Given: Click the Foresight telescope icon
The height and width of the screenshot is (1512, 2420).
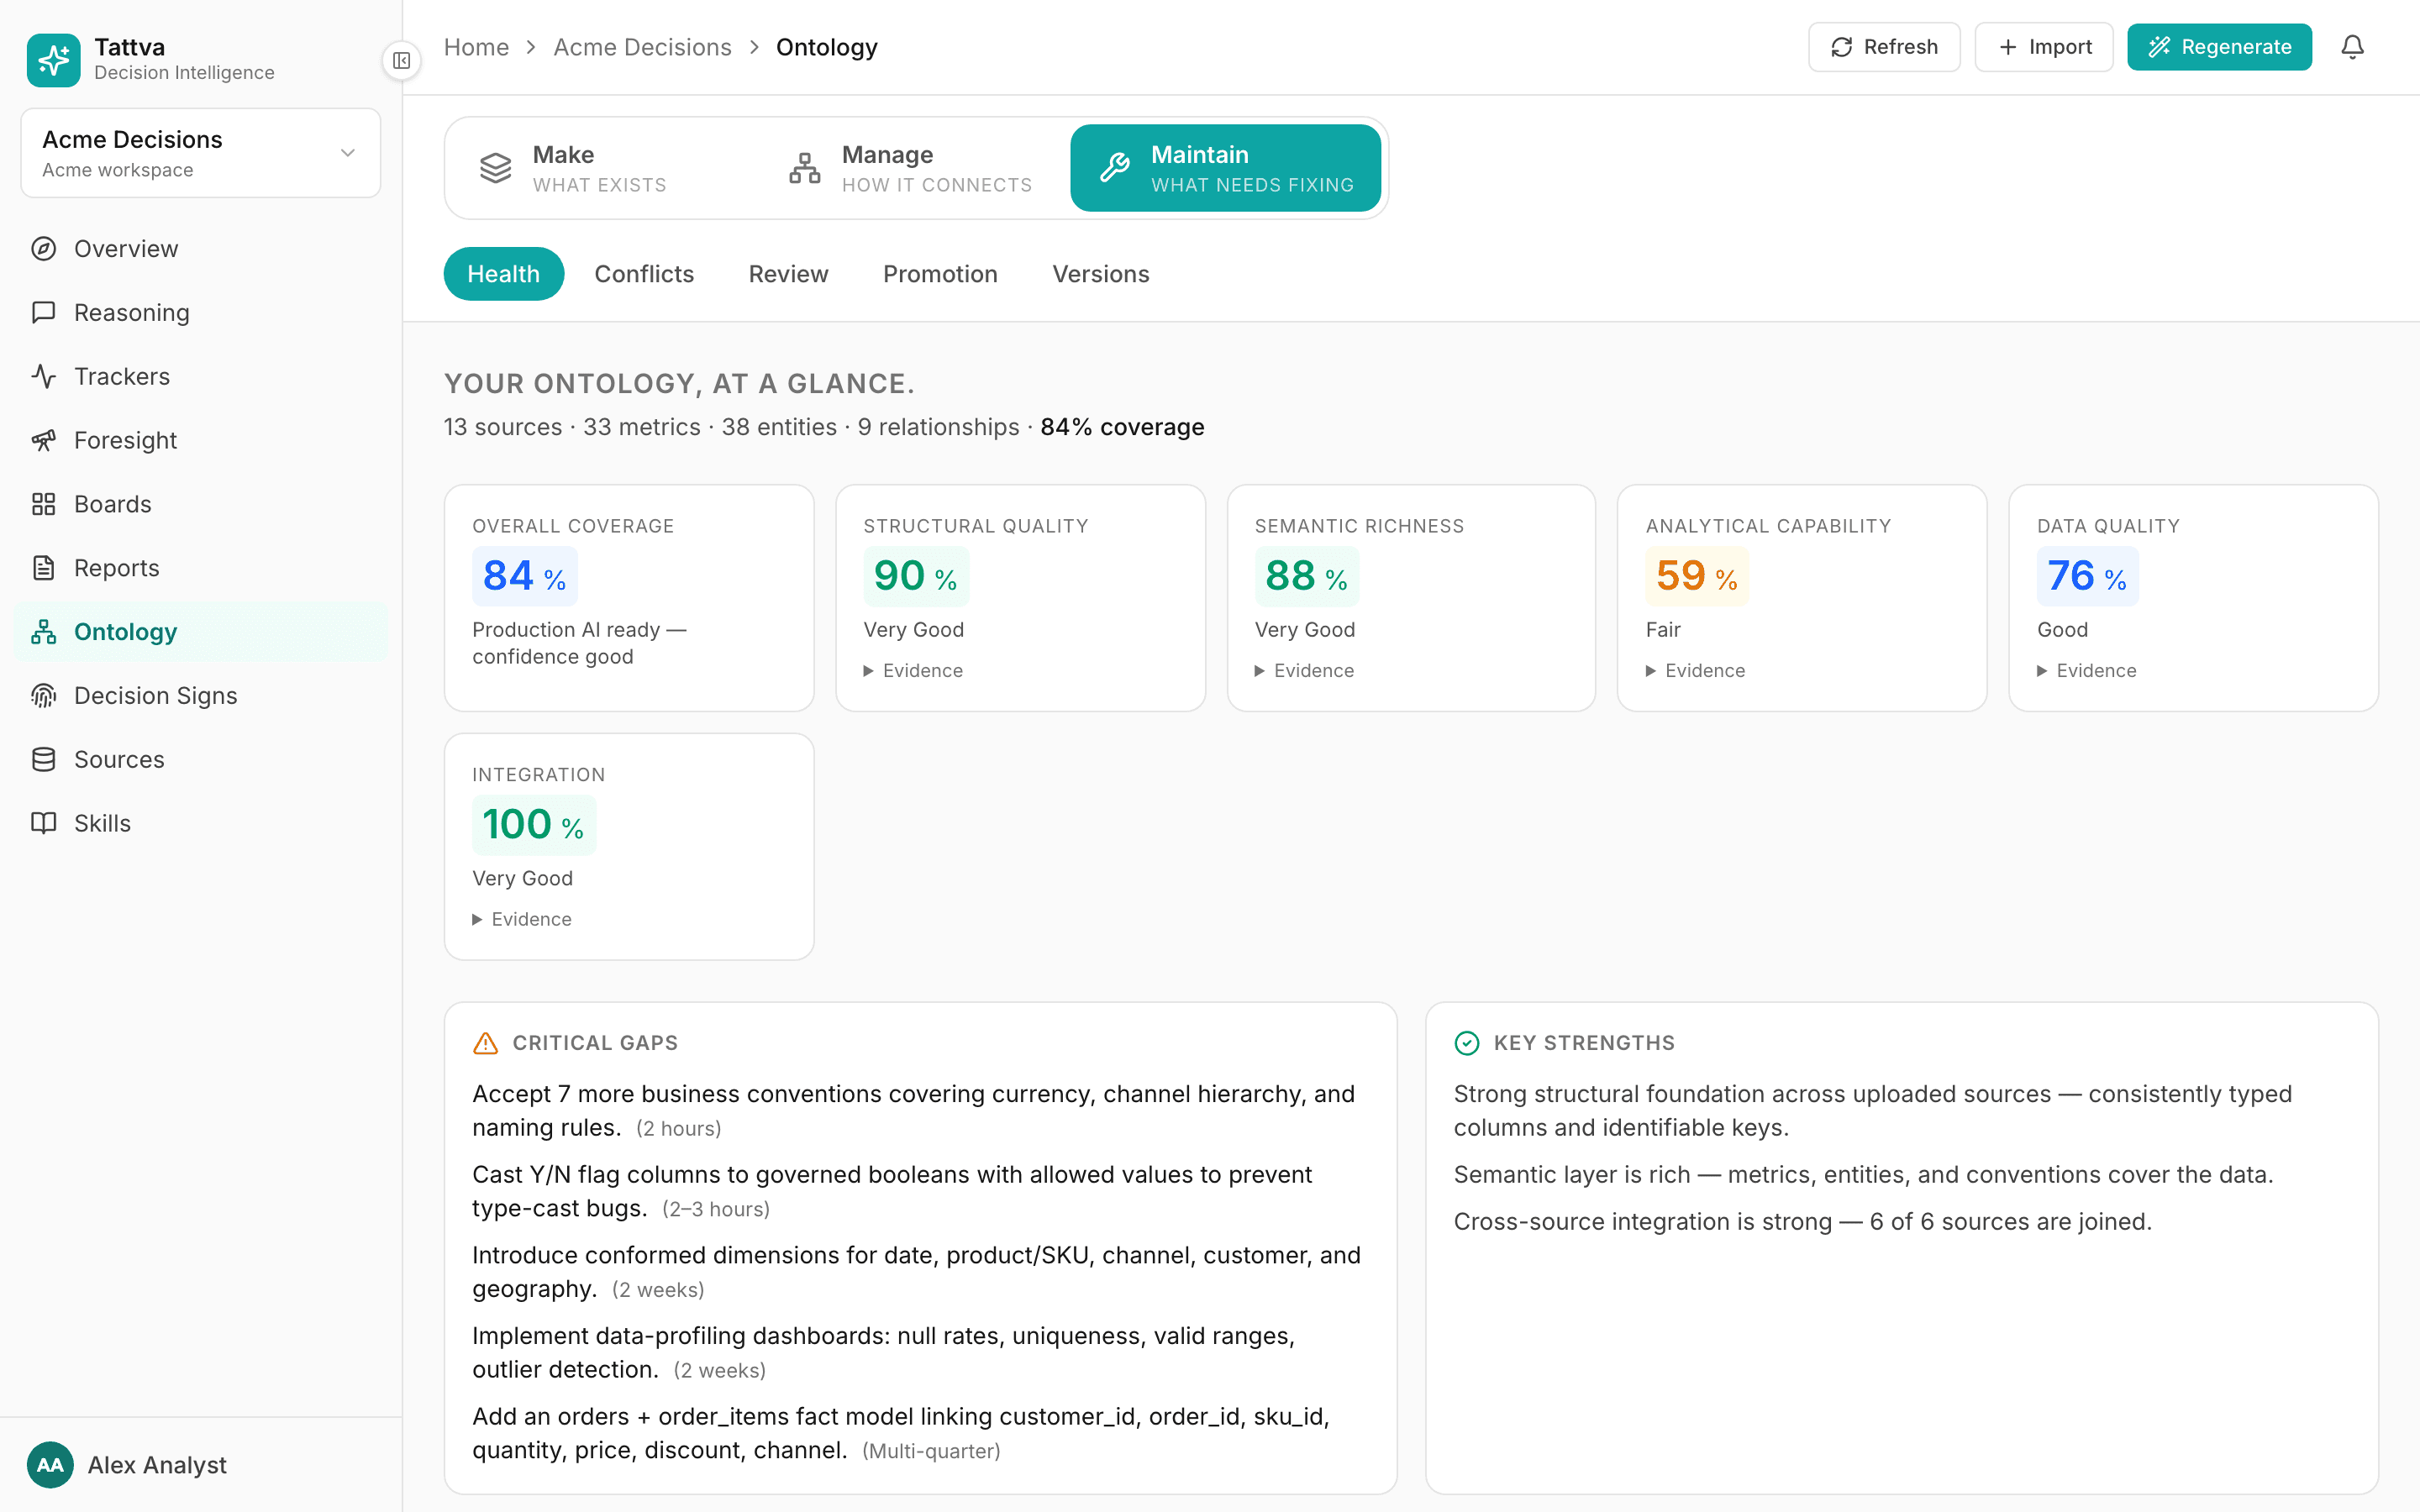Looking at the screenshot, I should point(44,440).
